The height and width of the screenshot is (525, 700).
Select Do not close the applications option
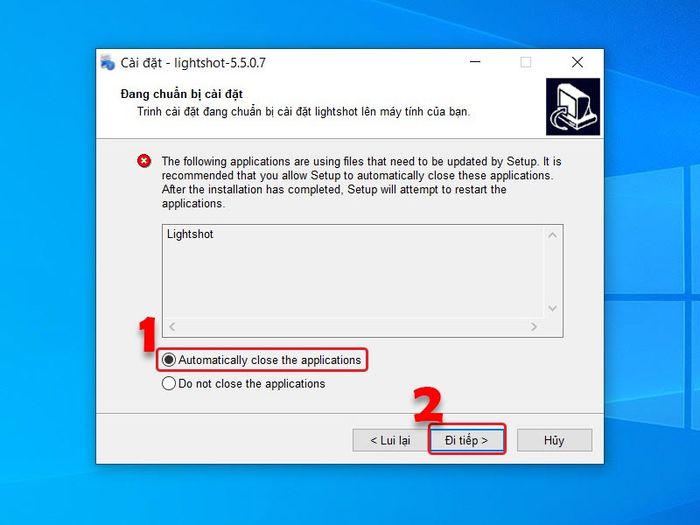click(x=244, y=383)
